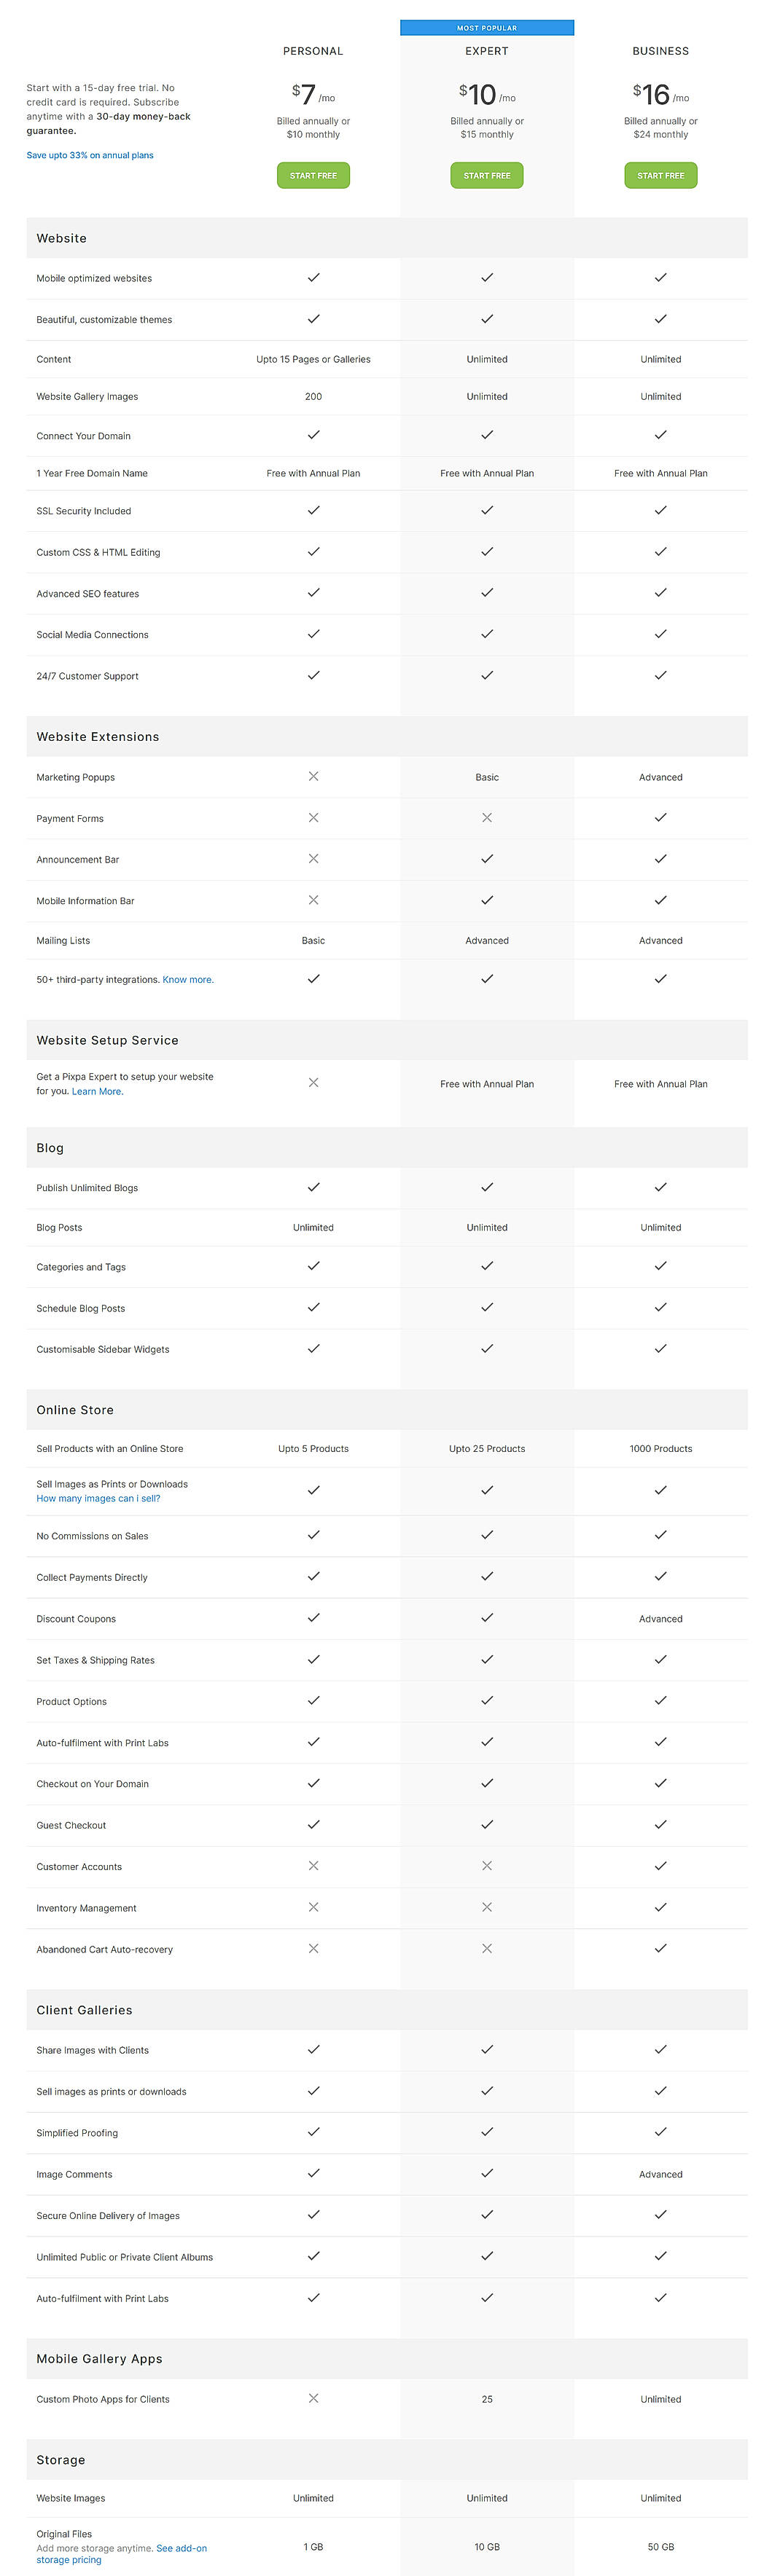
Task: Click the X mark for Customer Accounts under Personal
Action: coord(313,1865)
